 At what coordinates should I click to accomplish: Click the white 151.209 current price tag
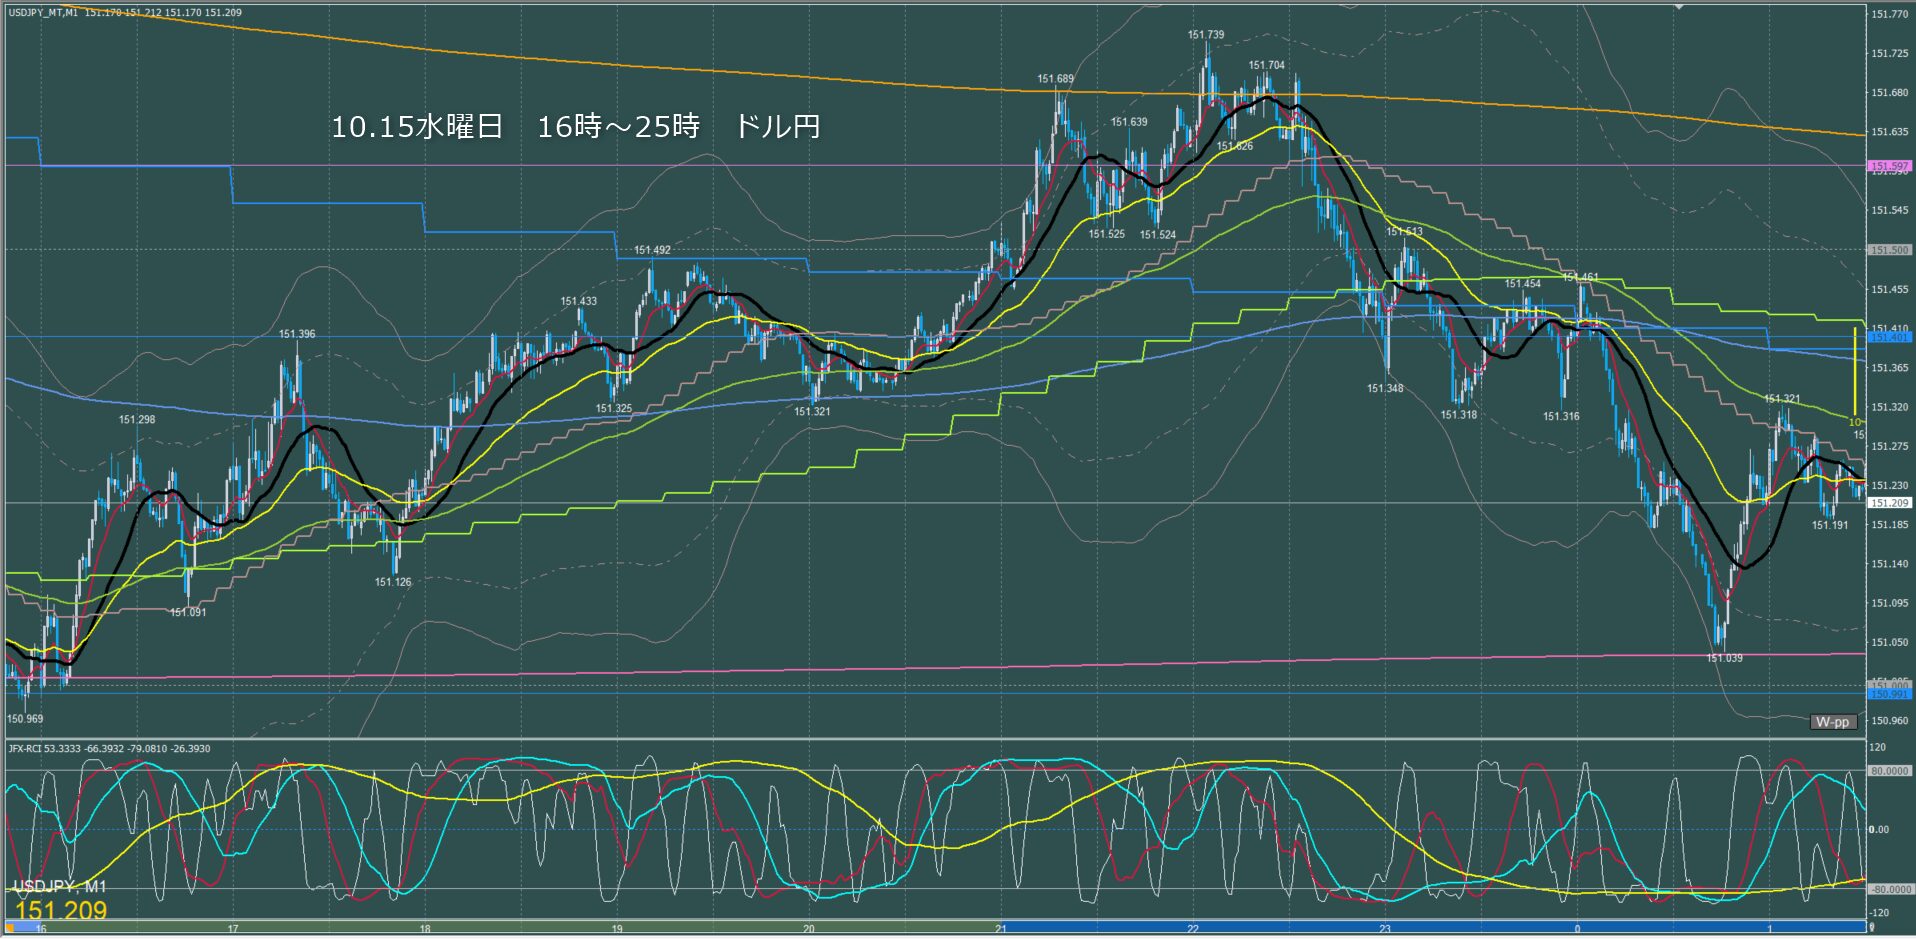point(1889,503)
